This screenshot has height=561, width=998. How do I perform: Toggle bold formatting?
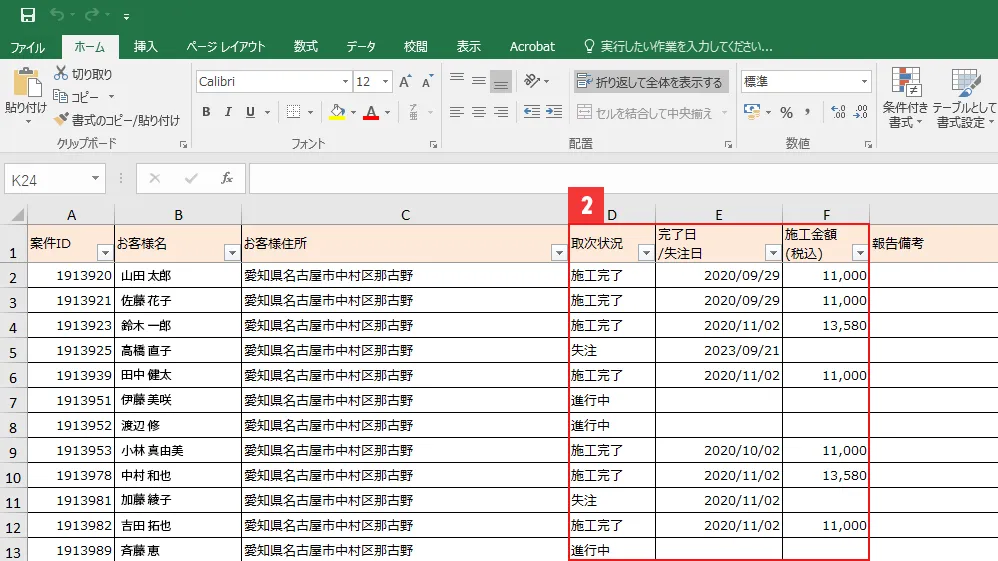pyautogui.click(x=206, y=112)
